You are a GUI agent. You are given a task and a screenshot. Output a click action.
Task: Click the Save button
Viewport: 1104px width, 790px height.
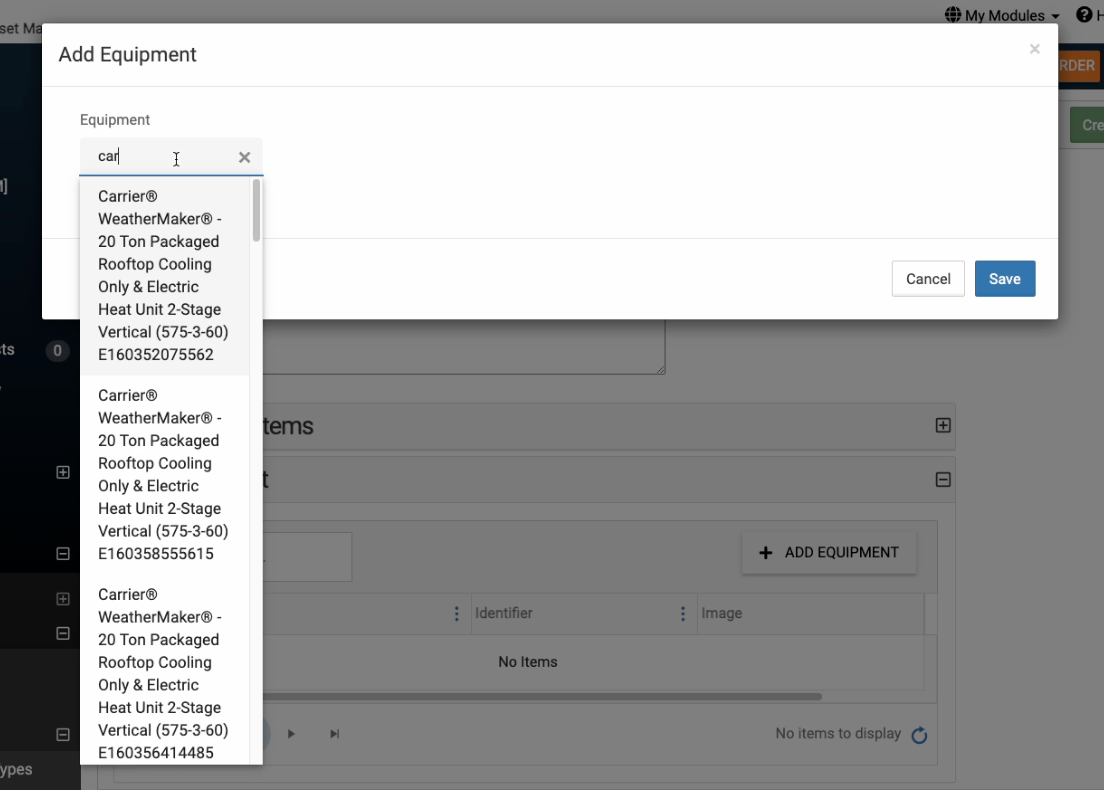(x=1004, y=279)
